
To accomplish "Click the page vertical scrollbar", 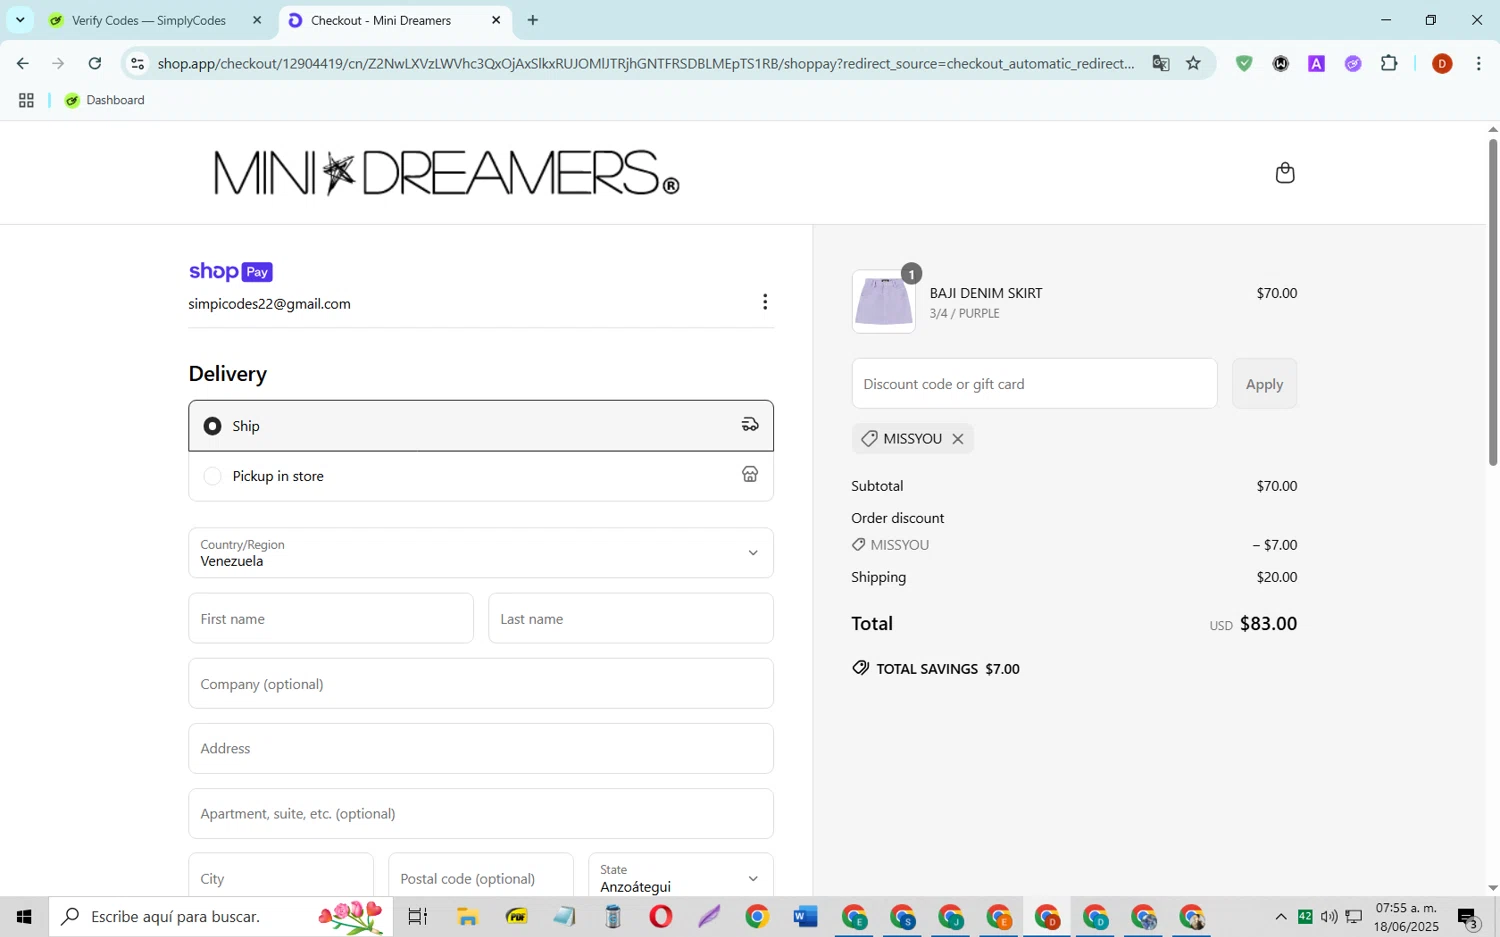I will pyautogui.click(x=1493, y=302).
